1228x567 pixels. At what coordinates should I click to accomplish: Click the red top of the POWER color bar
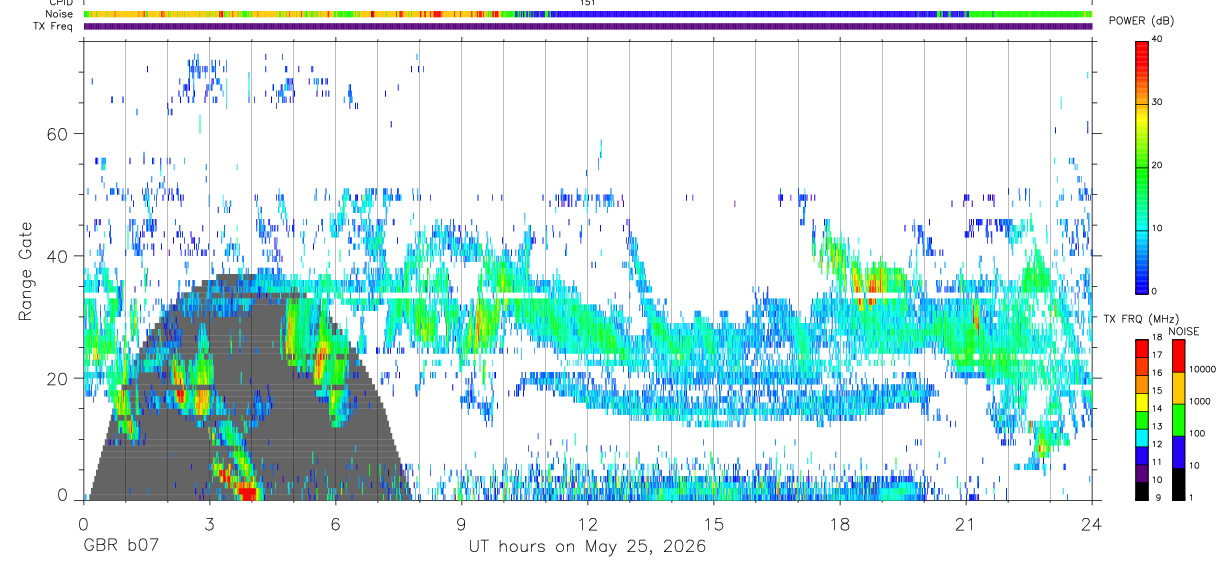coord(1141,48)
